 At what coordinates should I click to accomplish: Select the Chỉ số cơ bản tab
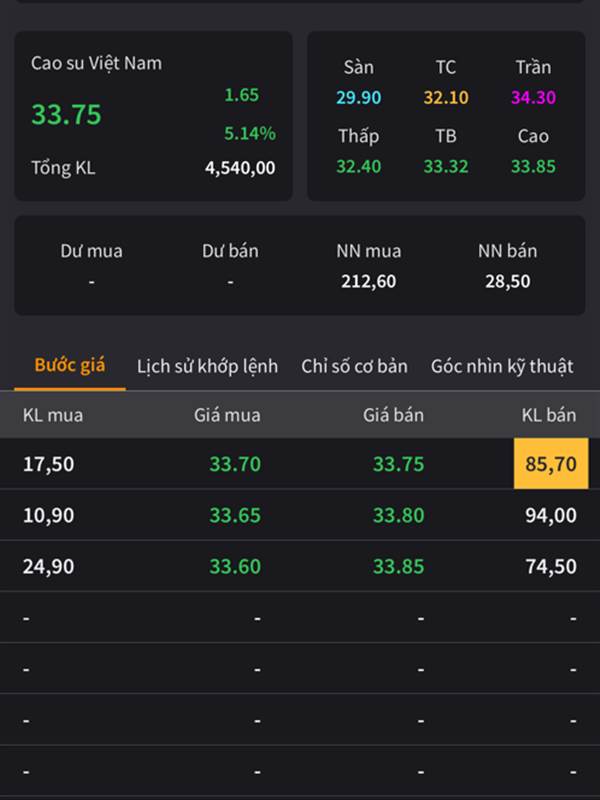coord(354,366)
